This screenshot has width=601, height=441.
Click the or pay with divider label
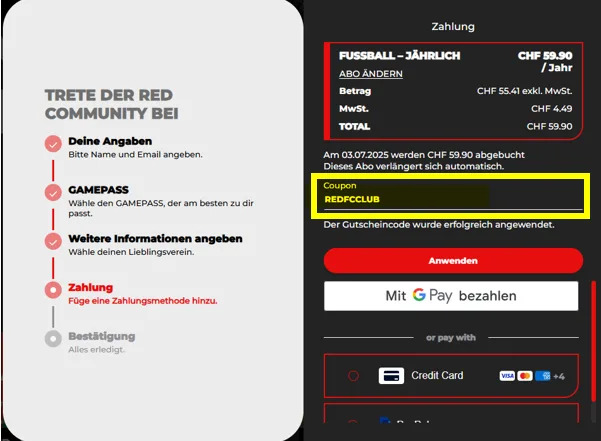451,338
